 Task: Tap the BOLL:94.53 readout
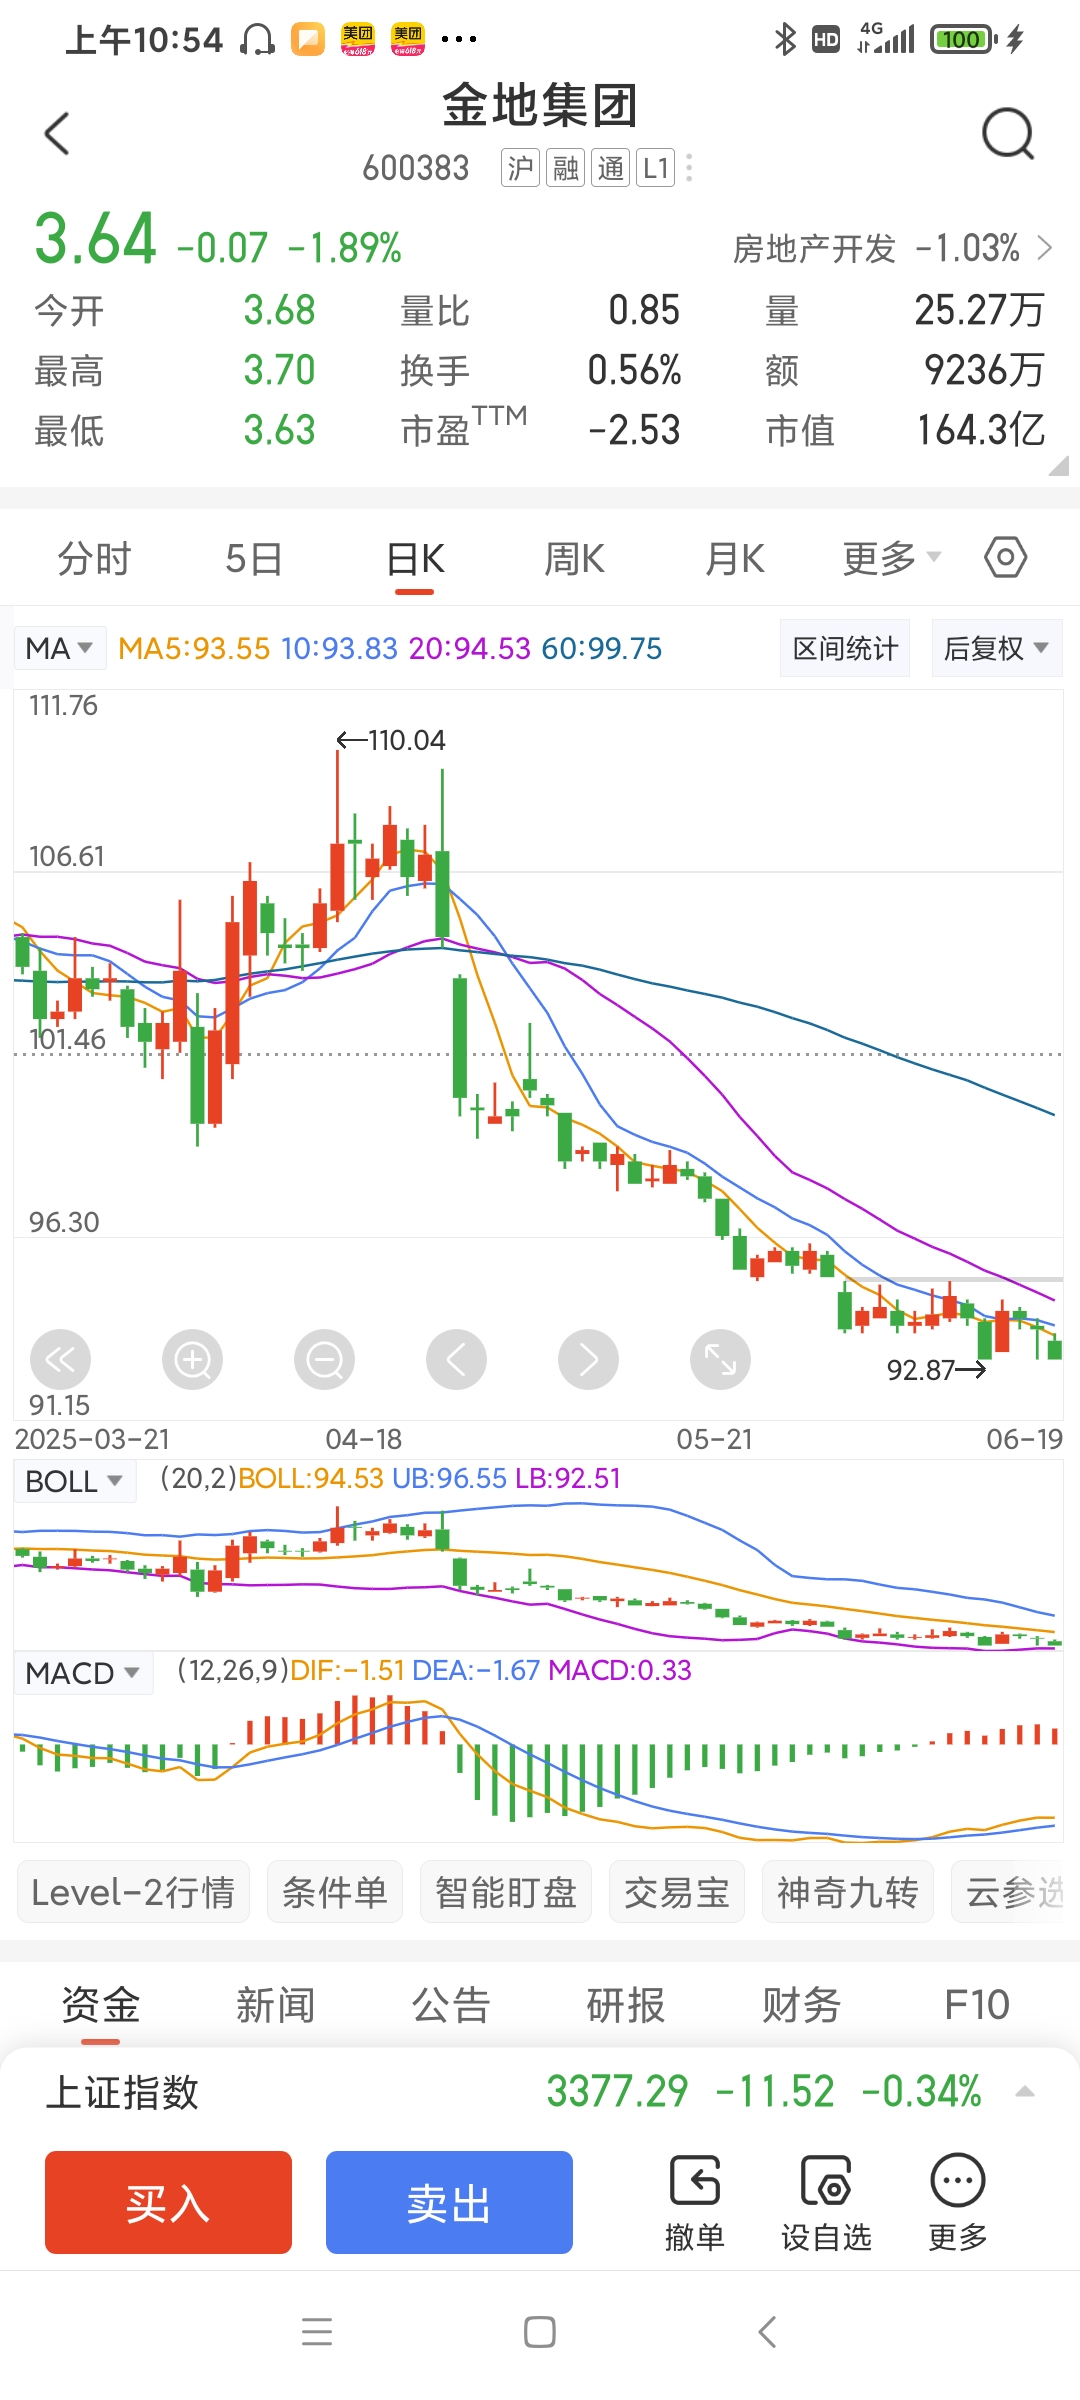click(x=311, y=1478)
